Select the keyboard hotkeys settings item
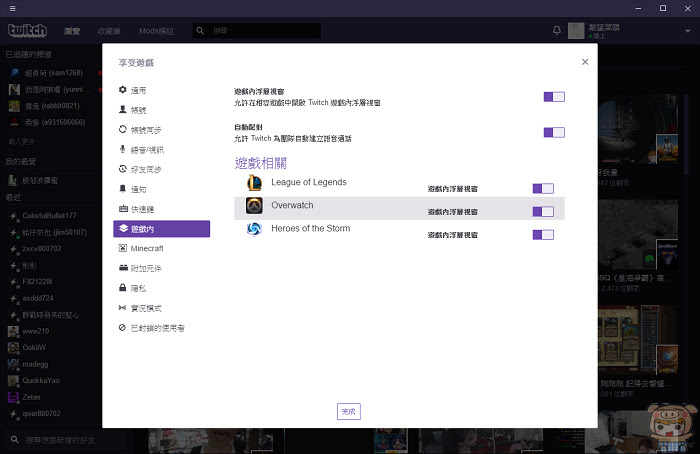 pos(162,209)
